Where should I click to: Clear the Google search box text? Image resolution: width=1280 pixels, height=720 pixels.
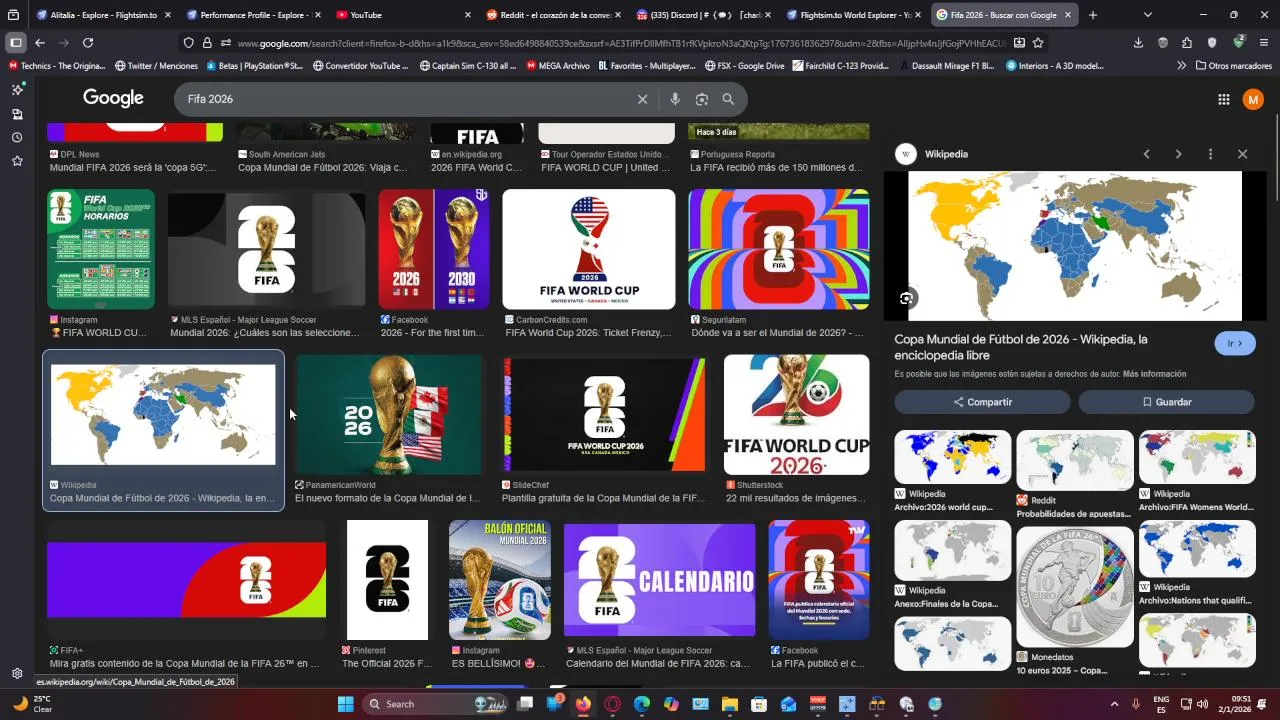(x=642, y=99)
